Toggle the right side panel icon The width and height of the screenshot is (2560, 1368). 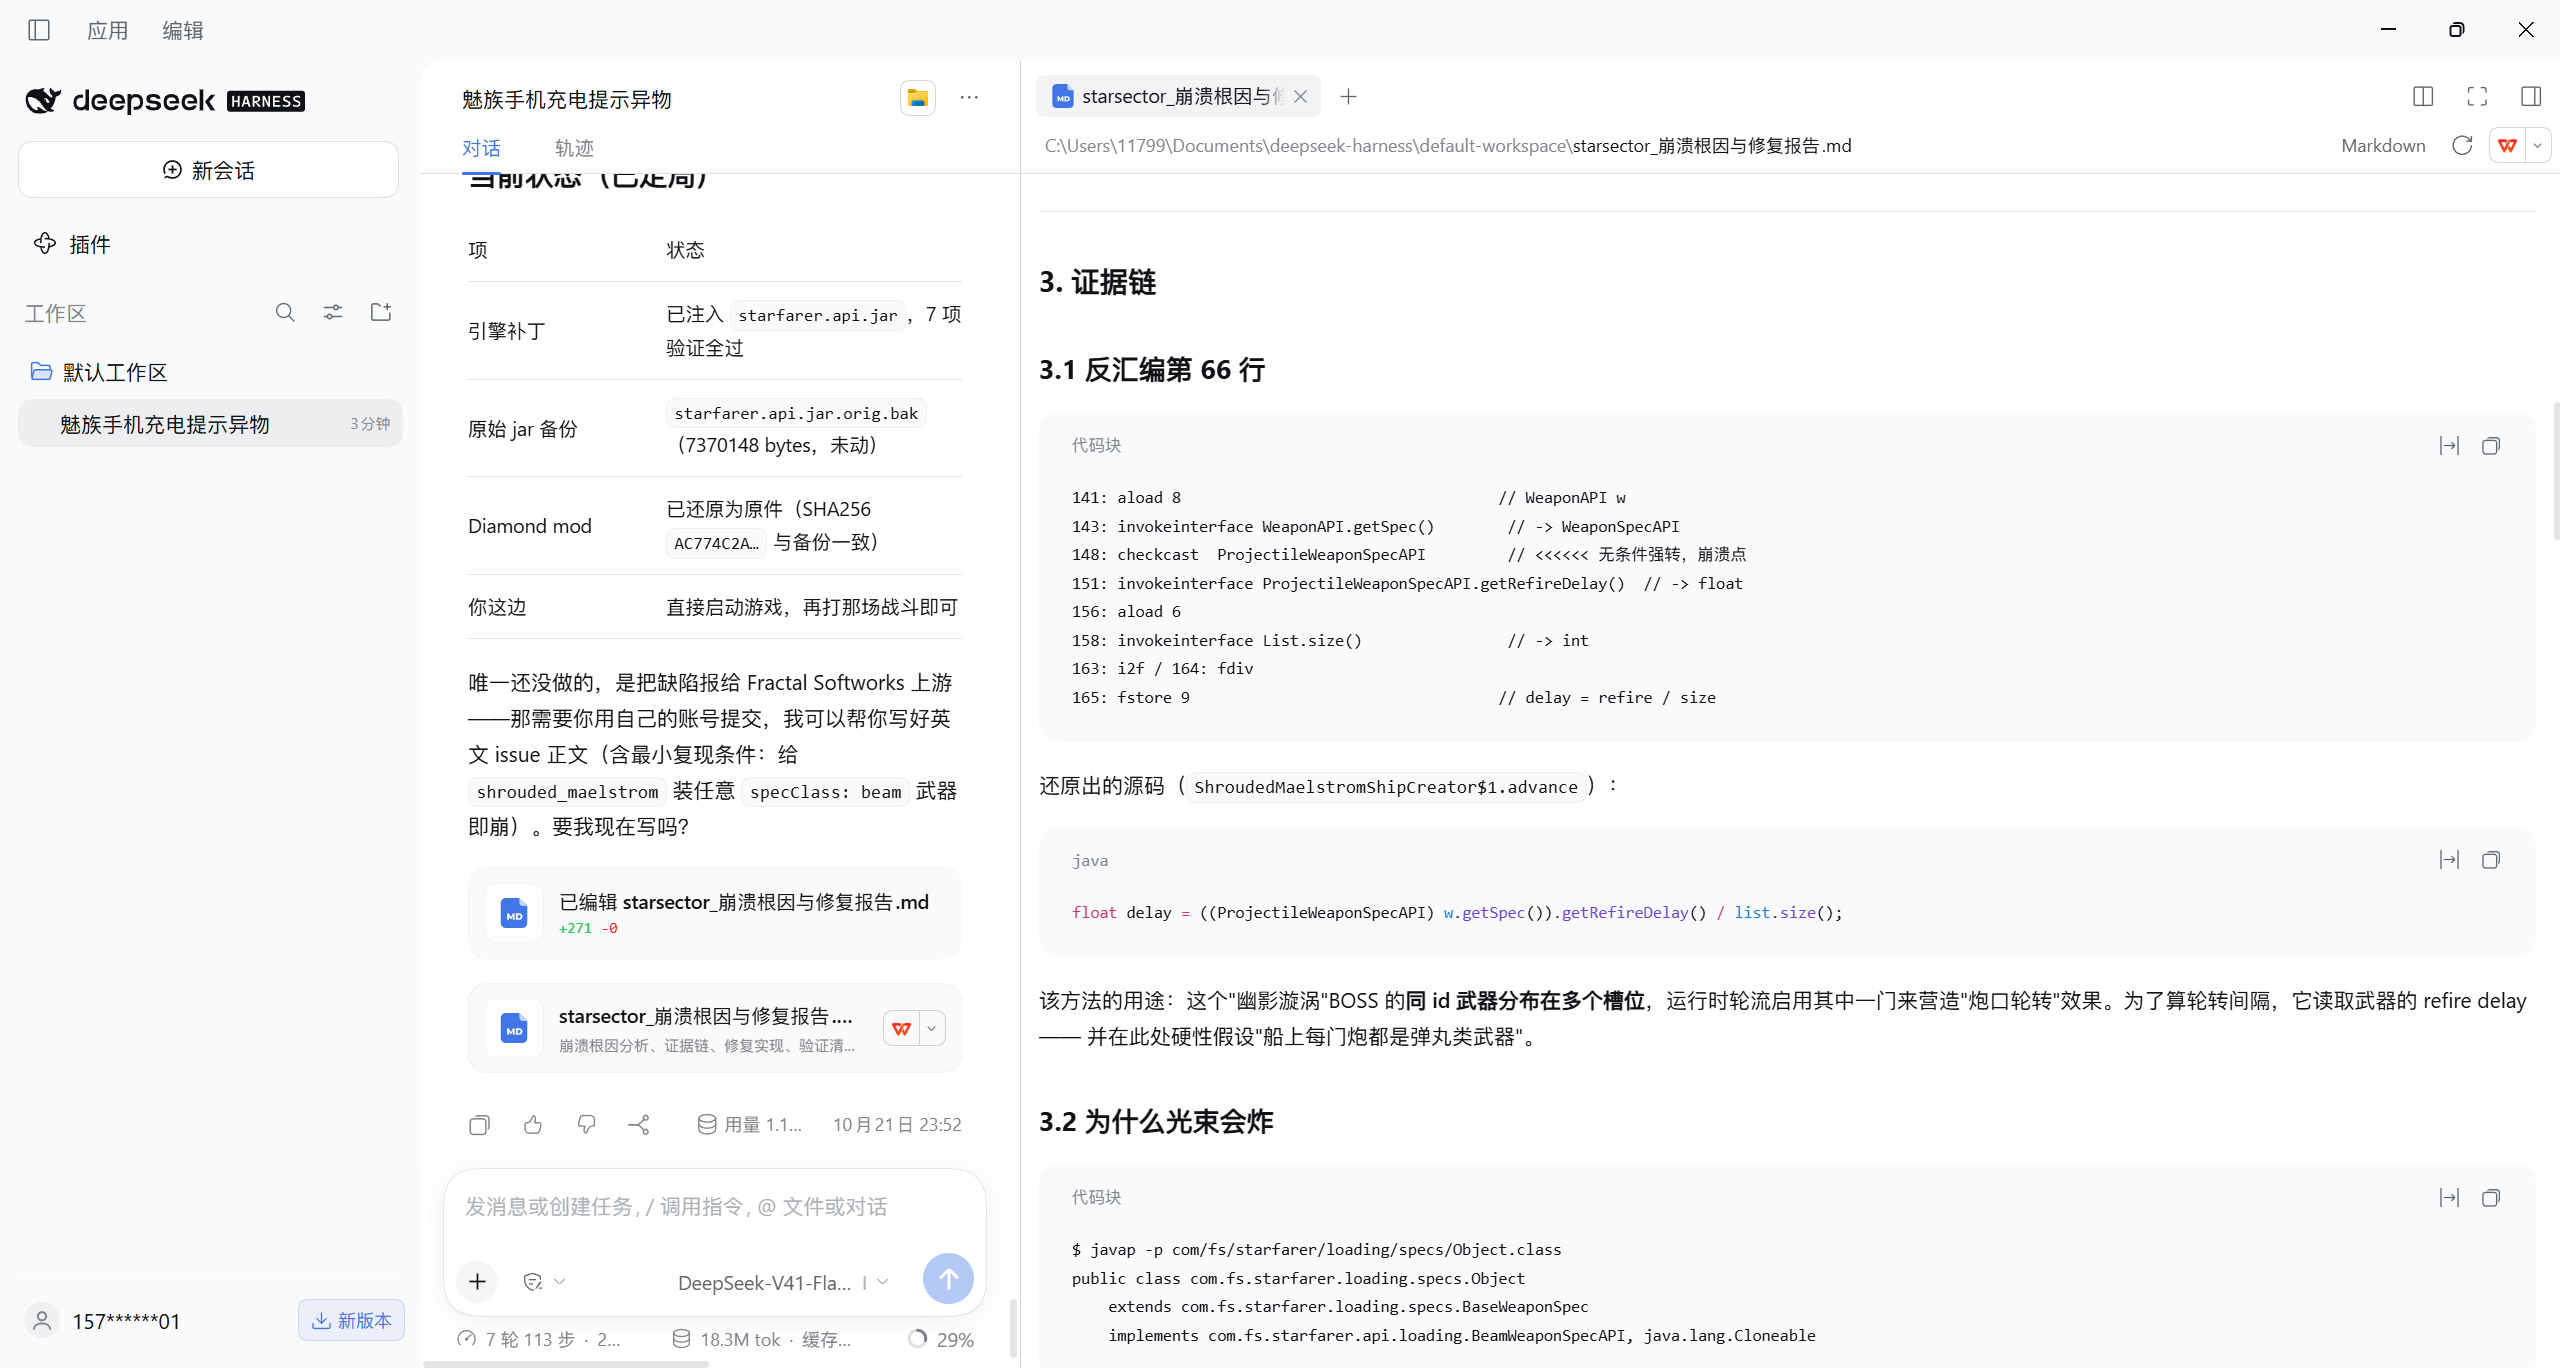coord(2531,97)
